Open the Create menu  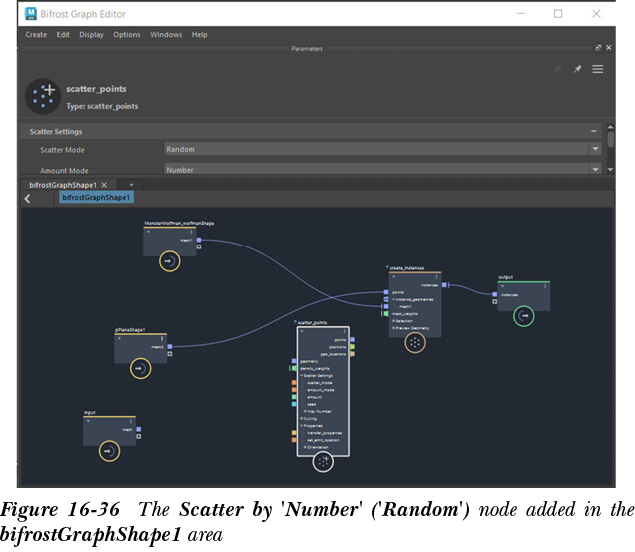click(36, 34)
